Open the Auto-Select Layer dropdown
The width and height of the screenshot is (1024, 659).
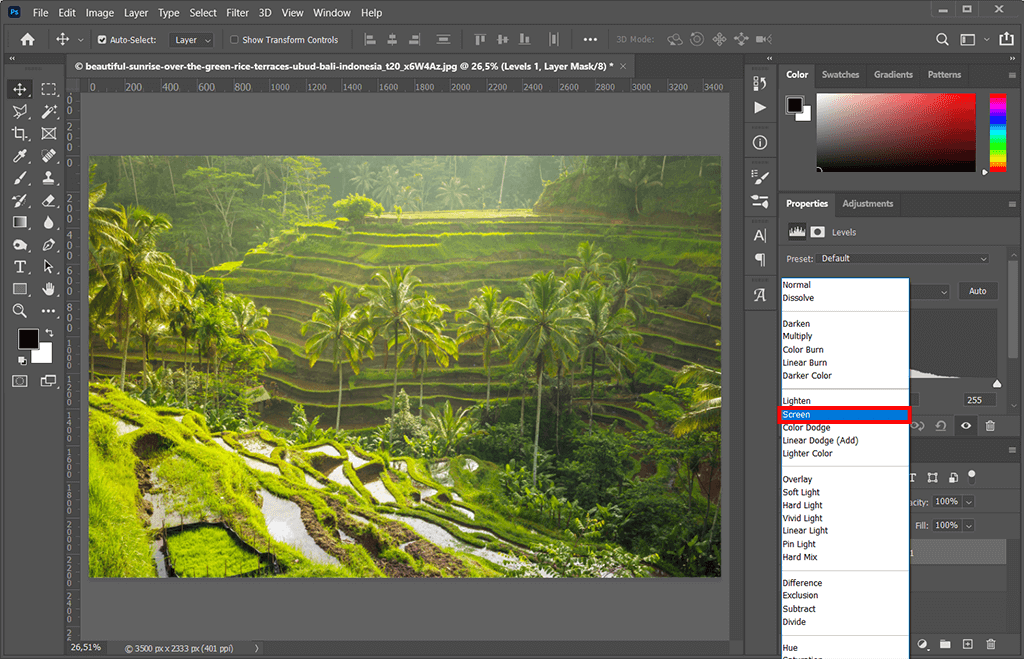(x=191, y=40)
